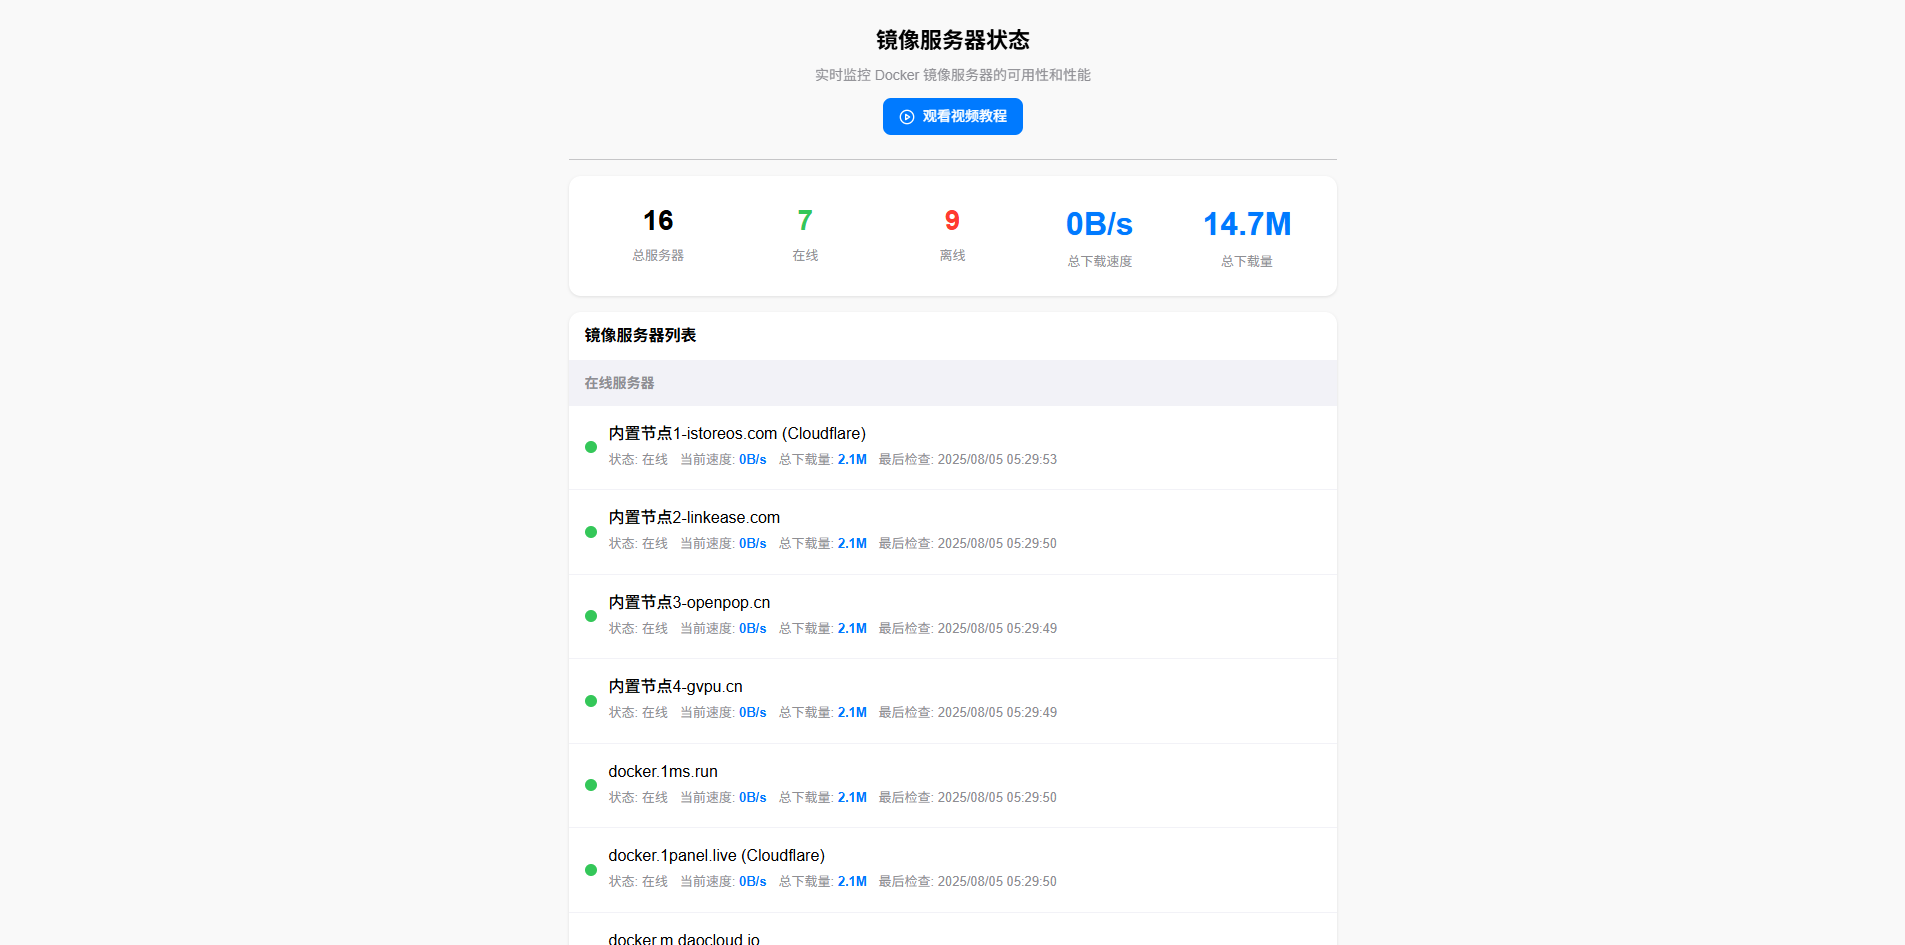
Task: Select the 内置节点3-openpop.cn server name
Action: [689, 602]
